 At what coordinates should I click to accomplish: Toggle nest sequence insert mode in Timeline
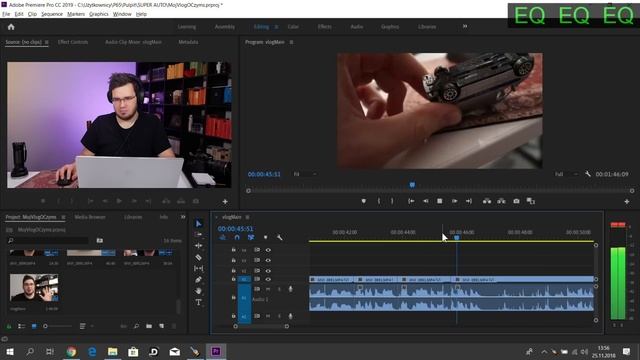click(x=223, y=238)
